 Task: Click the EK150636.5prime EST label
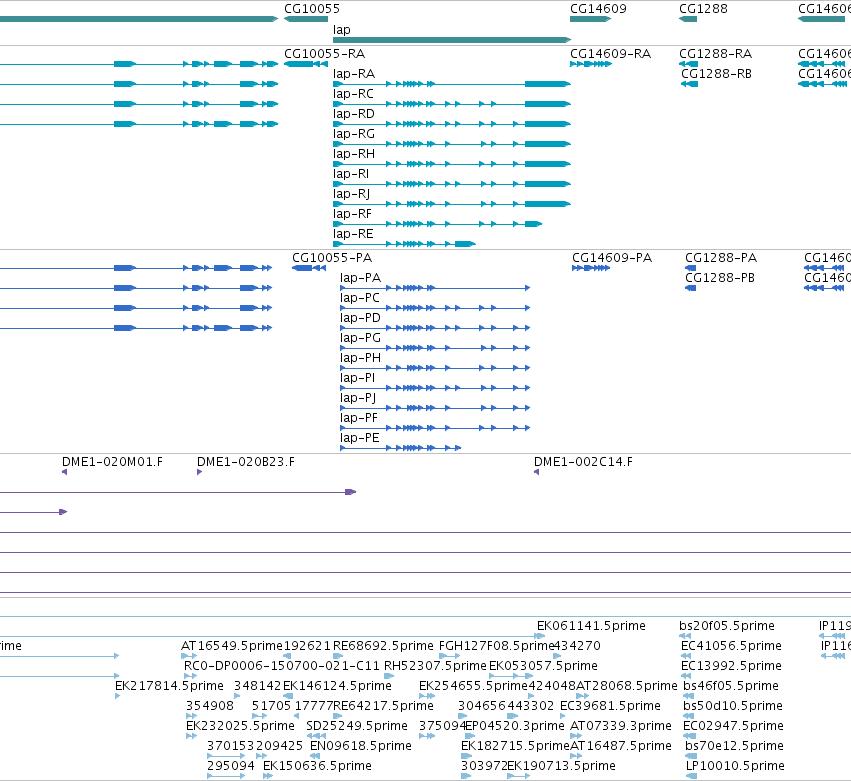pyautogui.click(x=317, y=766)
